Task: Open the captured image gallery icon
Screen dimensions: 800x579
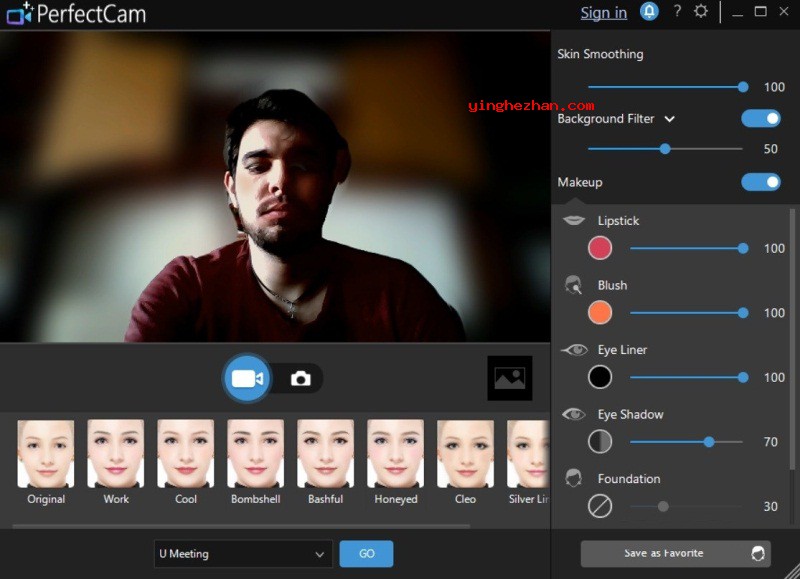Action: pos(510,378)
